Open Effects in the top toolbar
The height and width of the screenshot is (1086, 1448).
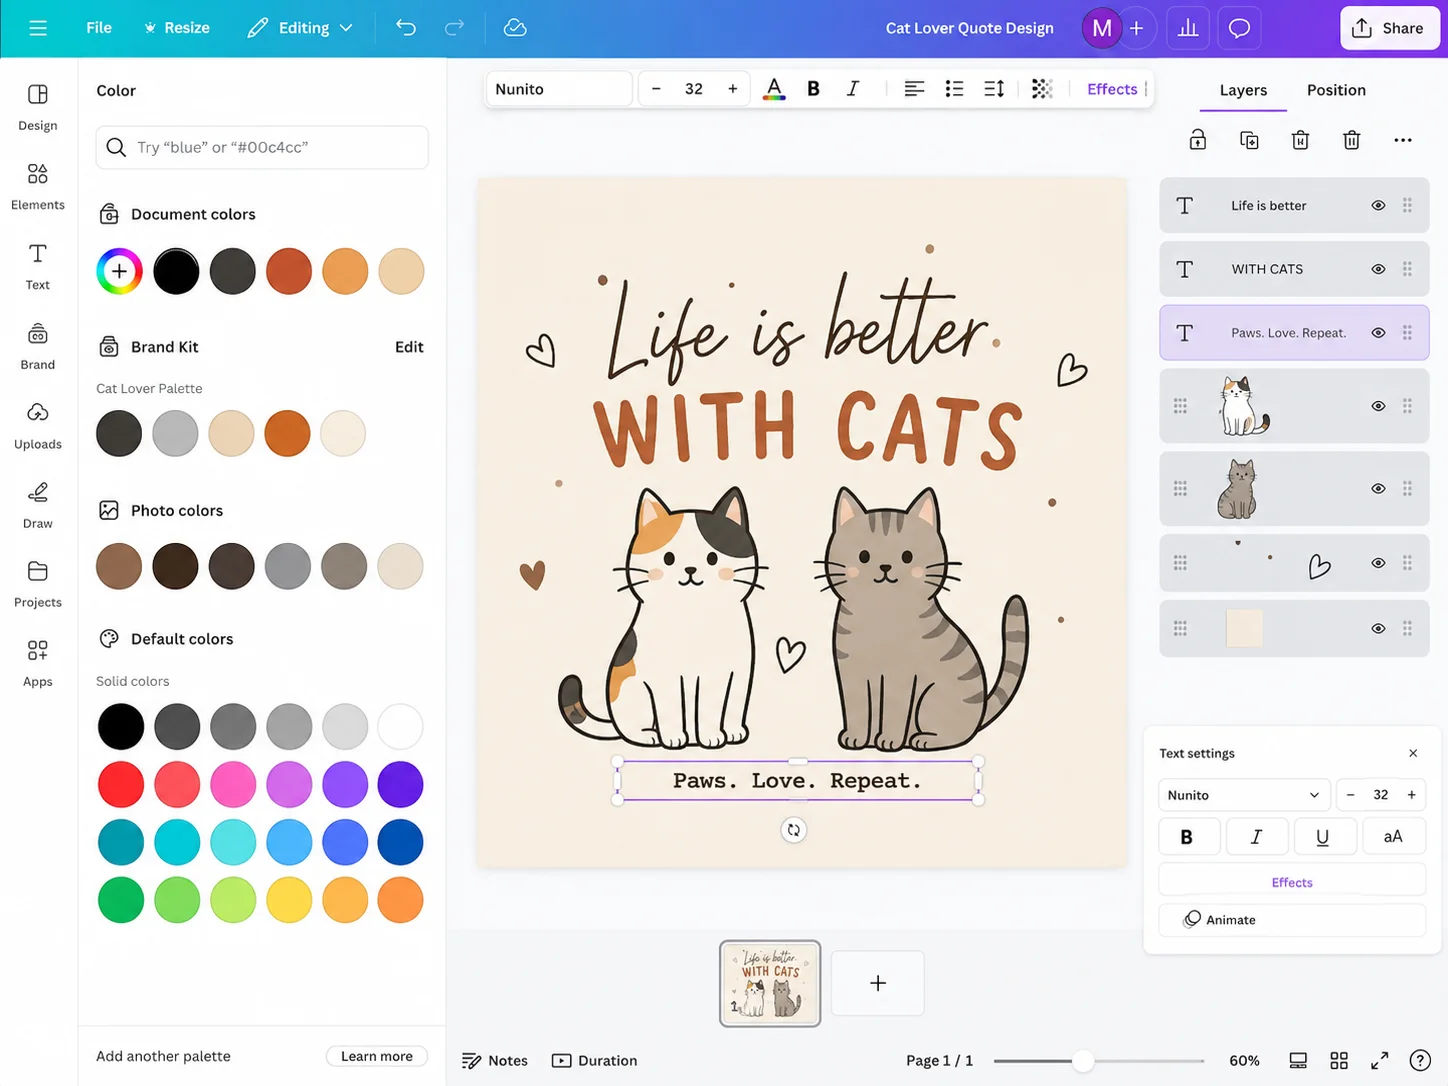(x=1112, y=89)
